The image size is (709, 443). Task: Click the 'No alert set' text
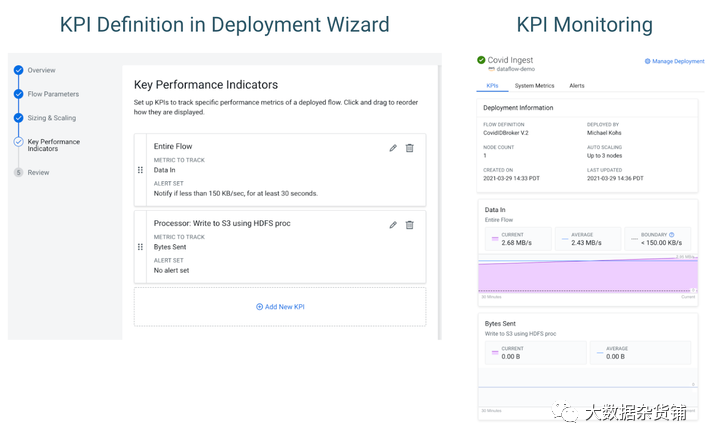[x=171, y=270]
